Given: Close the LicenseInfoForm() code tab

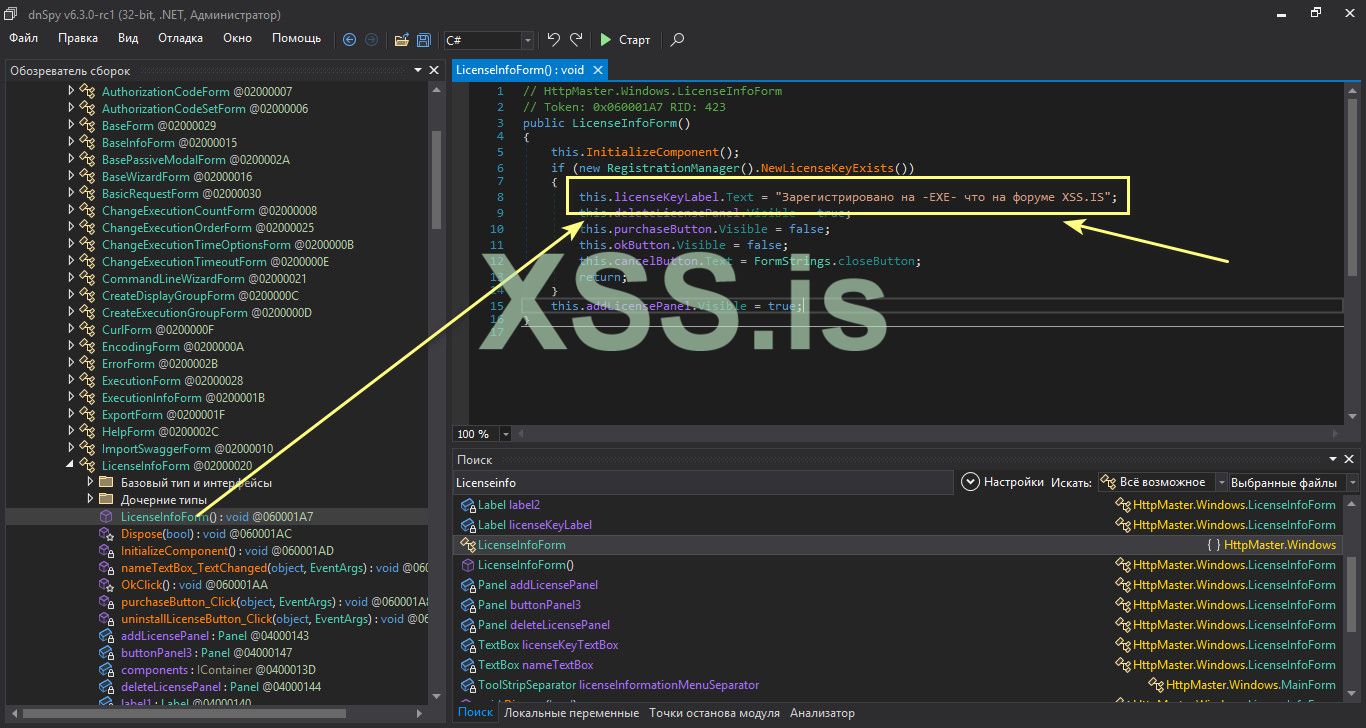Looking at the screenshot, I should click(x=598, y=70).
